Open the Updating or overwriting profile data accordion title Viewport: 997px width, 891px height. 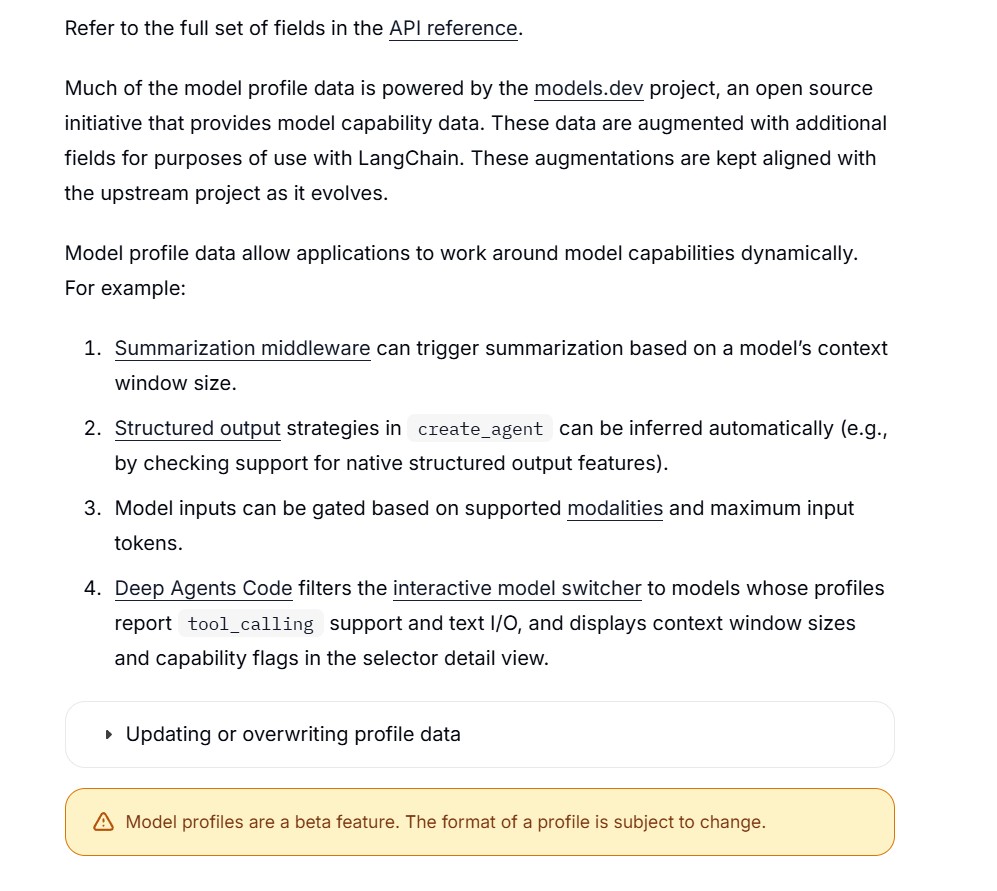pyautogui.click(x=293, y=734)
